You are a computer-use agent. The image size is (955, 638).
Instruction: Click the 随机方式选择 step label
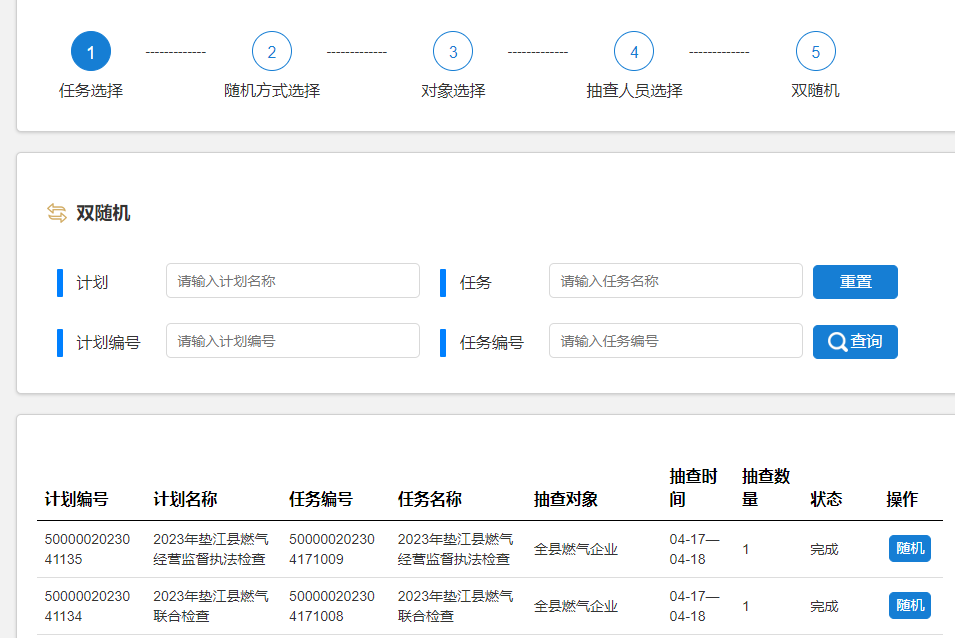pos(272,91)
